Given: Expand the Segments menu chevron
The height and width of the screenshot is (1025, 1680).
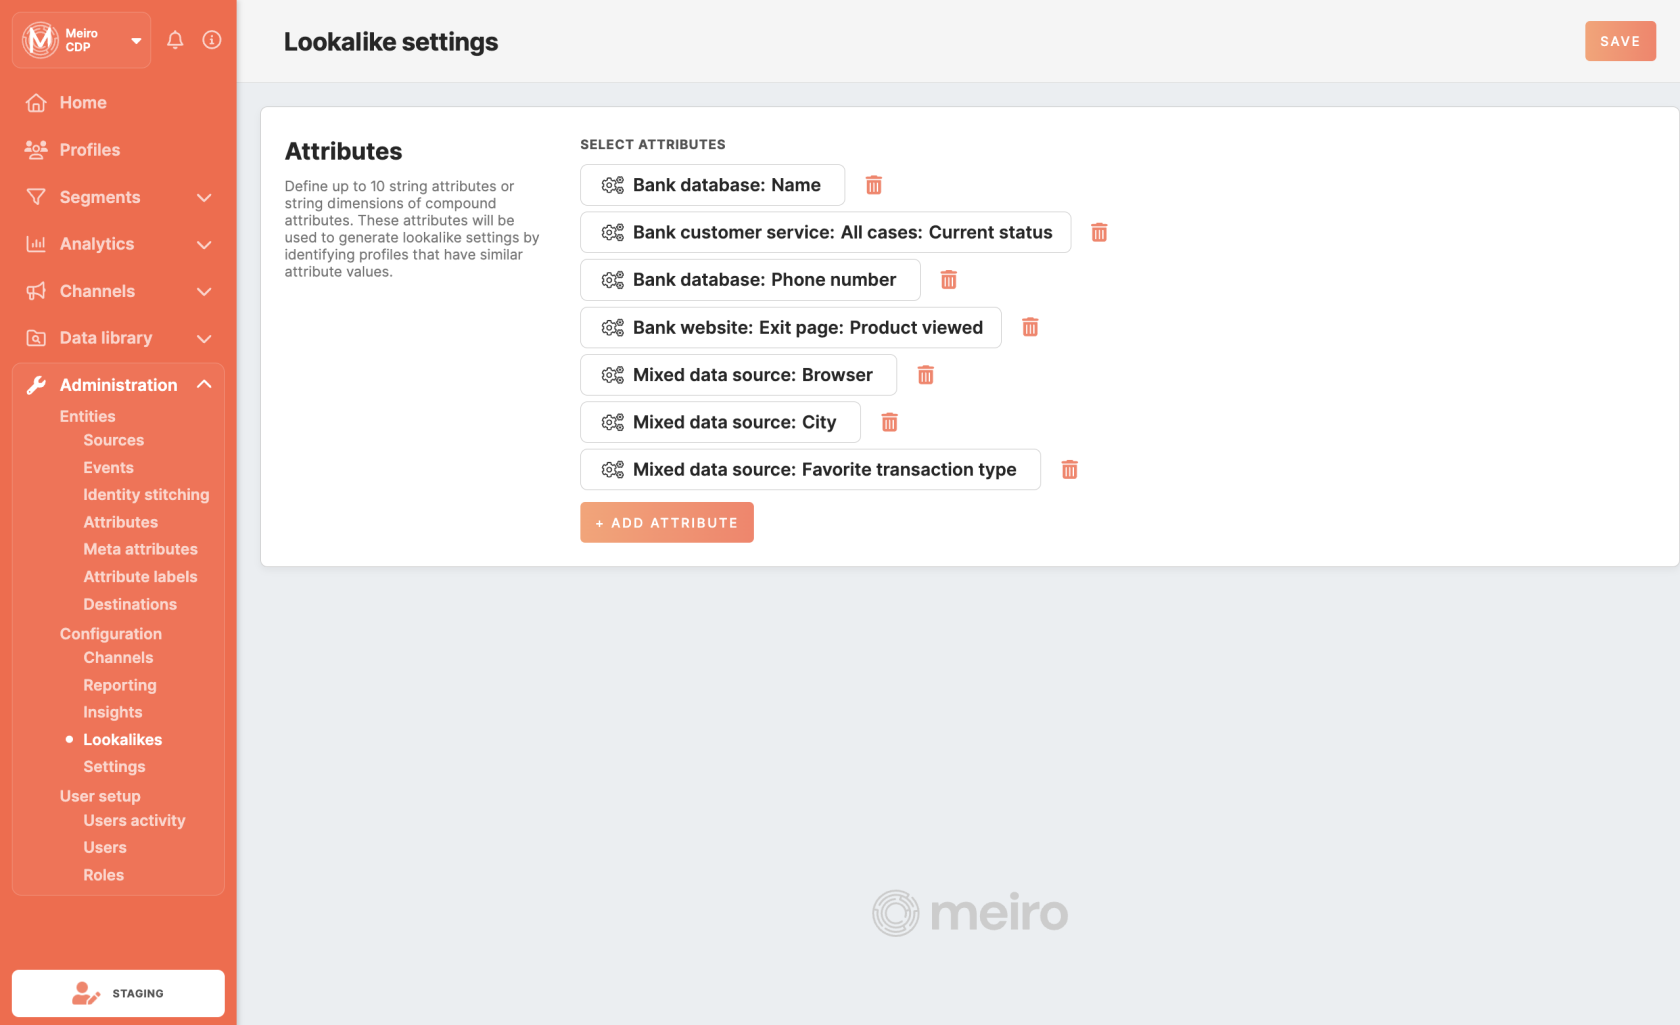Looking at the screenshot, I should (x=204, y=197).
